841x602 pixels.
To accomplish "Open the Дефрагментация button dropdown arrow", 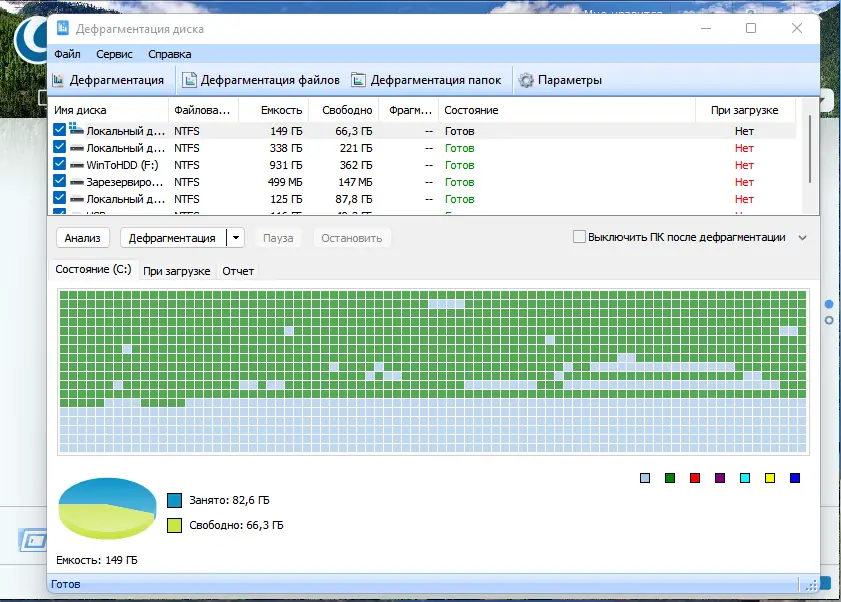I will click(235, 238).
